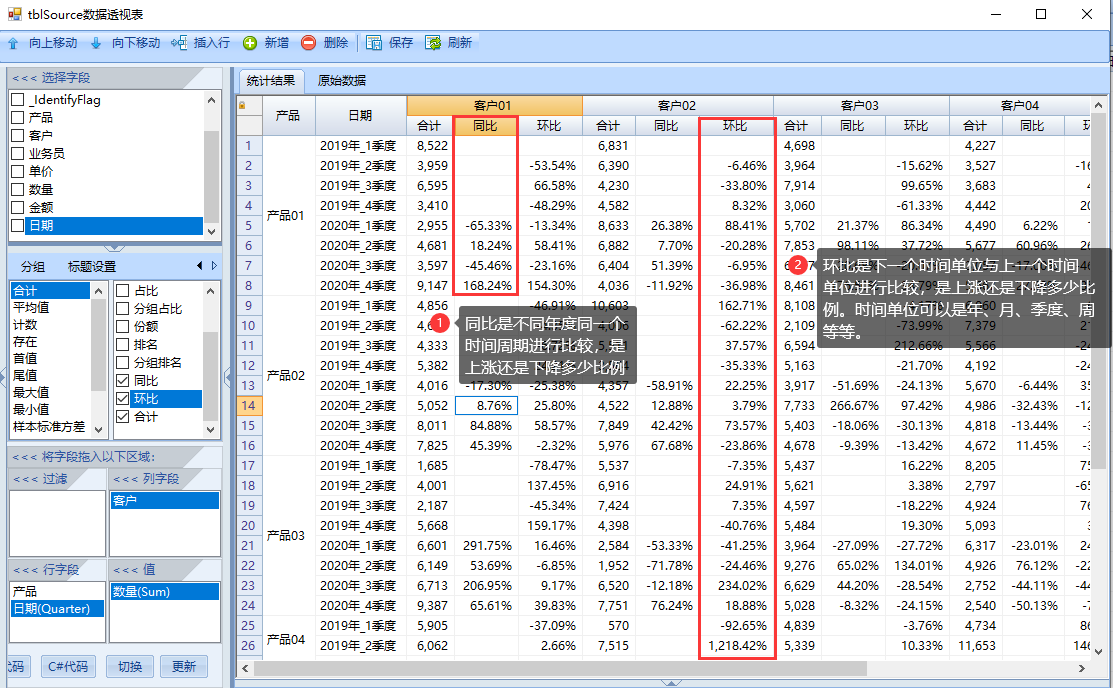Click the 向上移动 up-arrow icon

pos(13,43)
